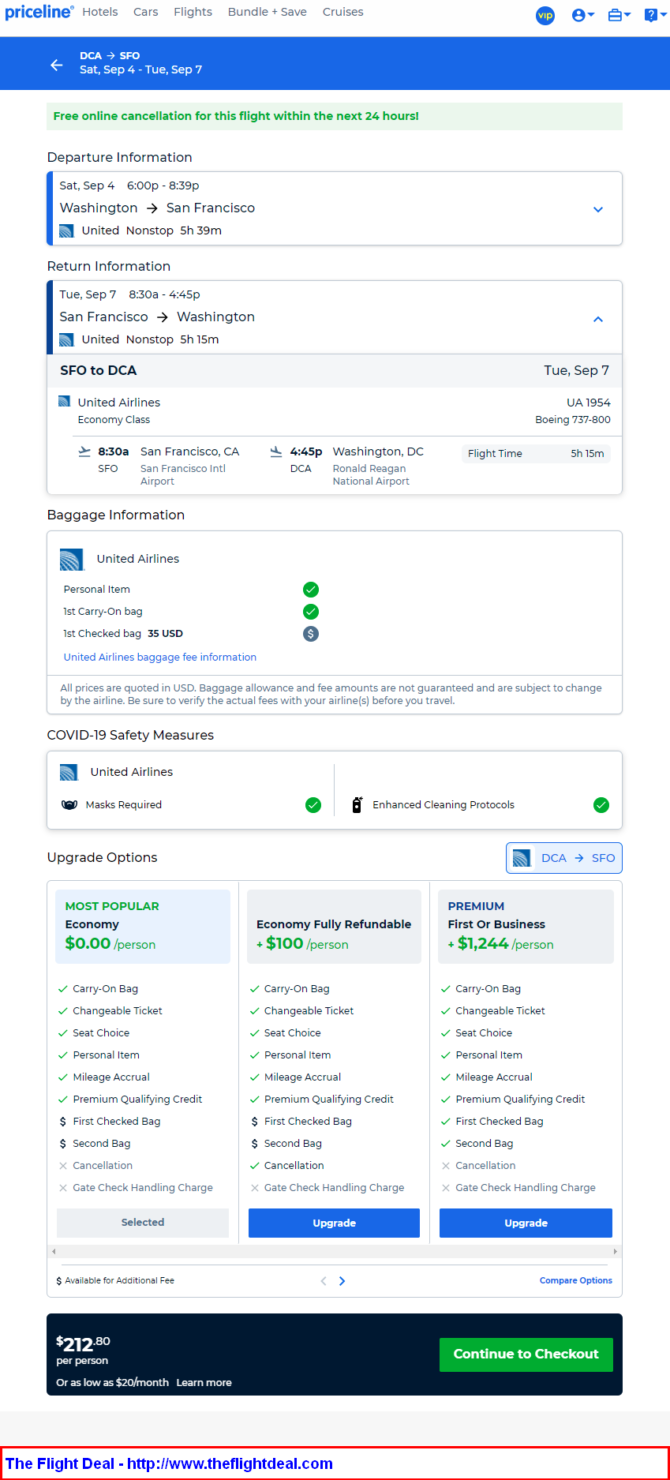
Task: Open the Cars menu item
Action: (x=146, y=12)
